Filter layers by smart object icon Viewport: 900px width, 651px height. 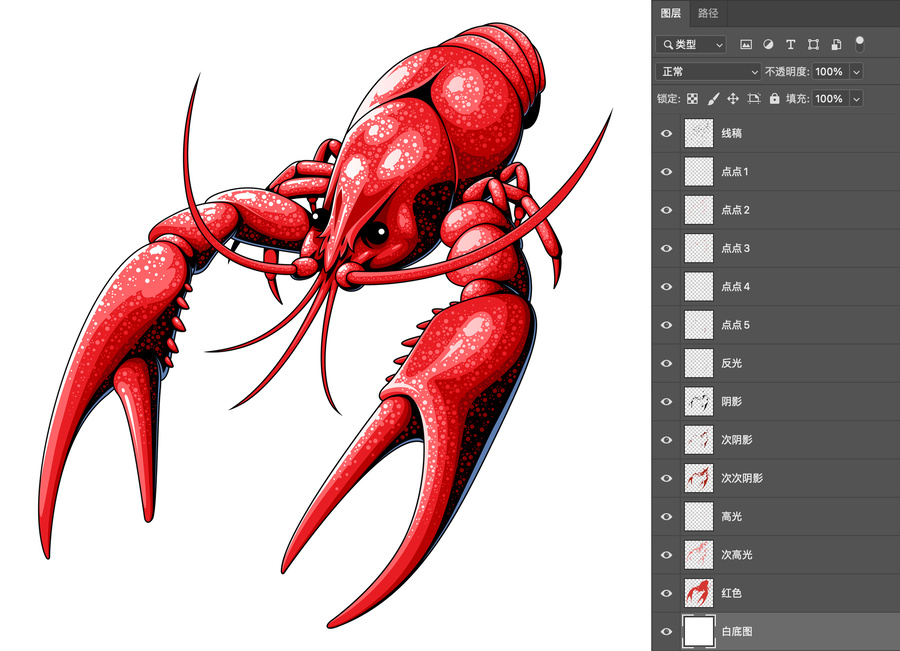pyautogui.click(x=836, y=44)
